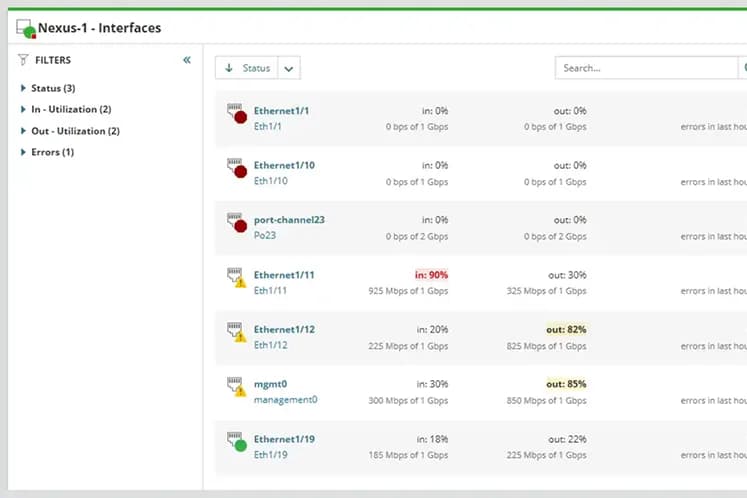Click '825 Mbps of 1 Gbps' text
This screenshot has height=498, width=747.
click(x=546, y=346)
